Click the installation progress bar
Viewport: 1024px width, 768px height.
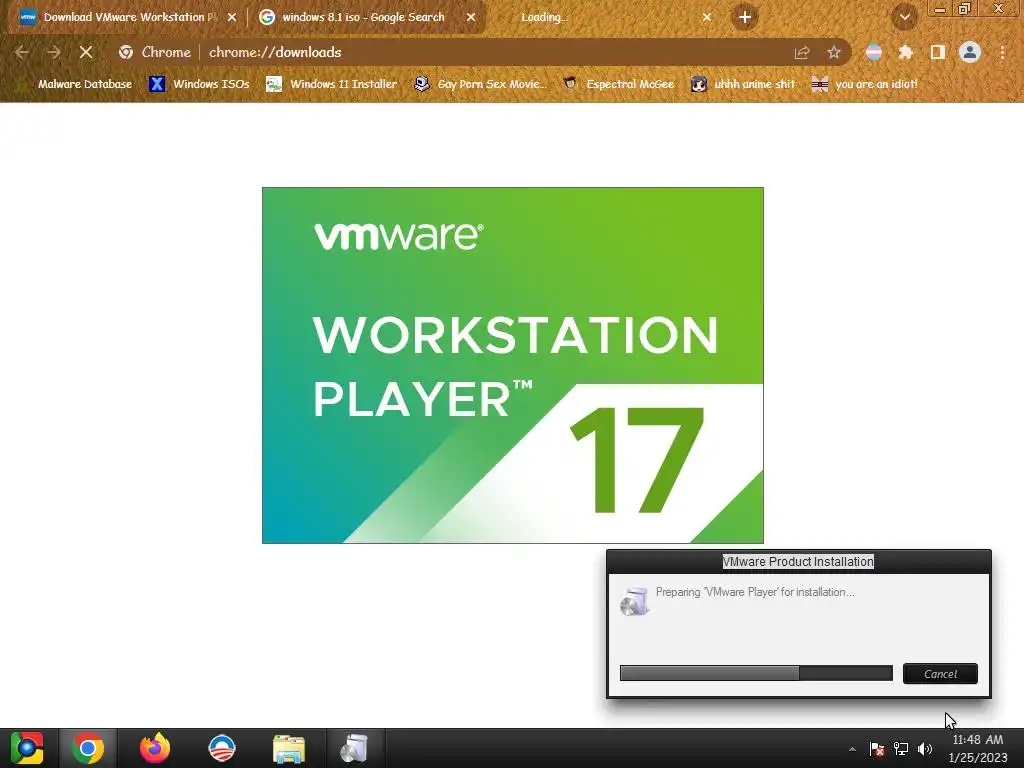tap(756, 673)
